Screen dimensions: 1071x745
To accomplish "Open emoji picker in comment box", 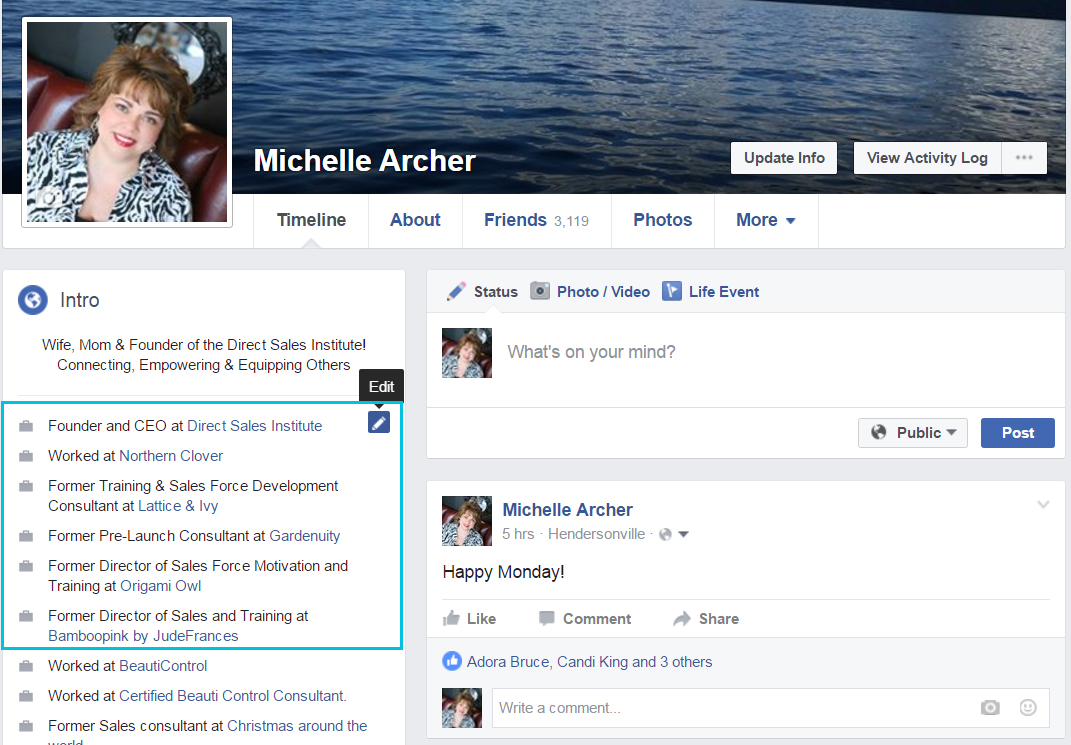I will (x=1028, y=708).
